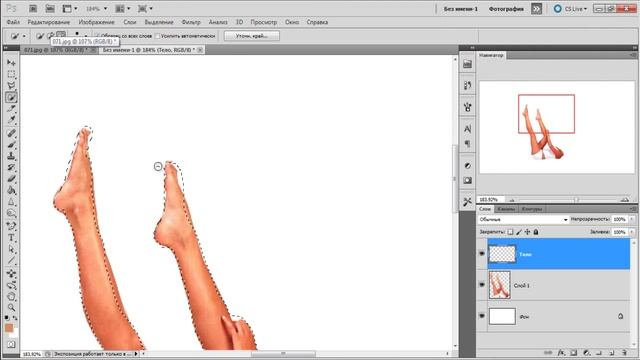This screenshot has width=640, height=360.
Task: Open the Tool Presets dock icon
Action: [467, 202]
